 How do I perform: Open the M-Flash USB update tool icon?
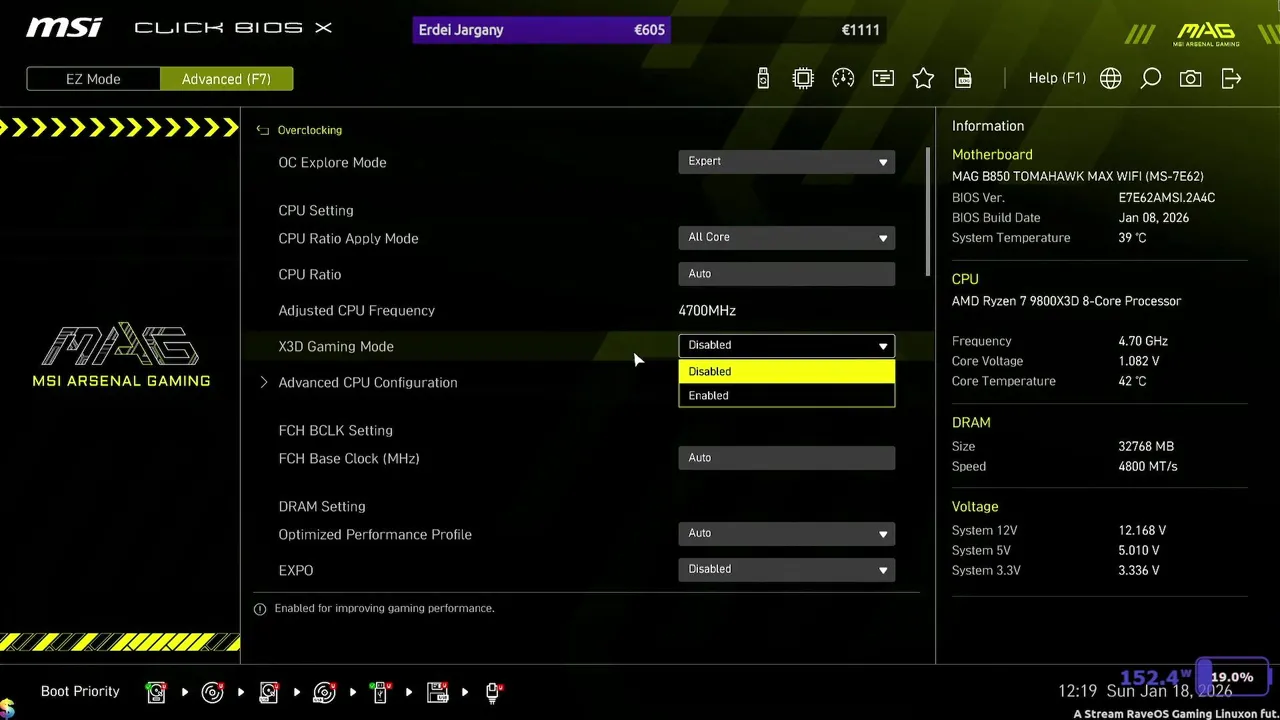[763, 78]
